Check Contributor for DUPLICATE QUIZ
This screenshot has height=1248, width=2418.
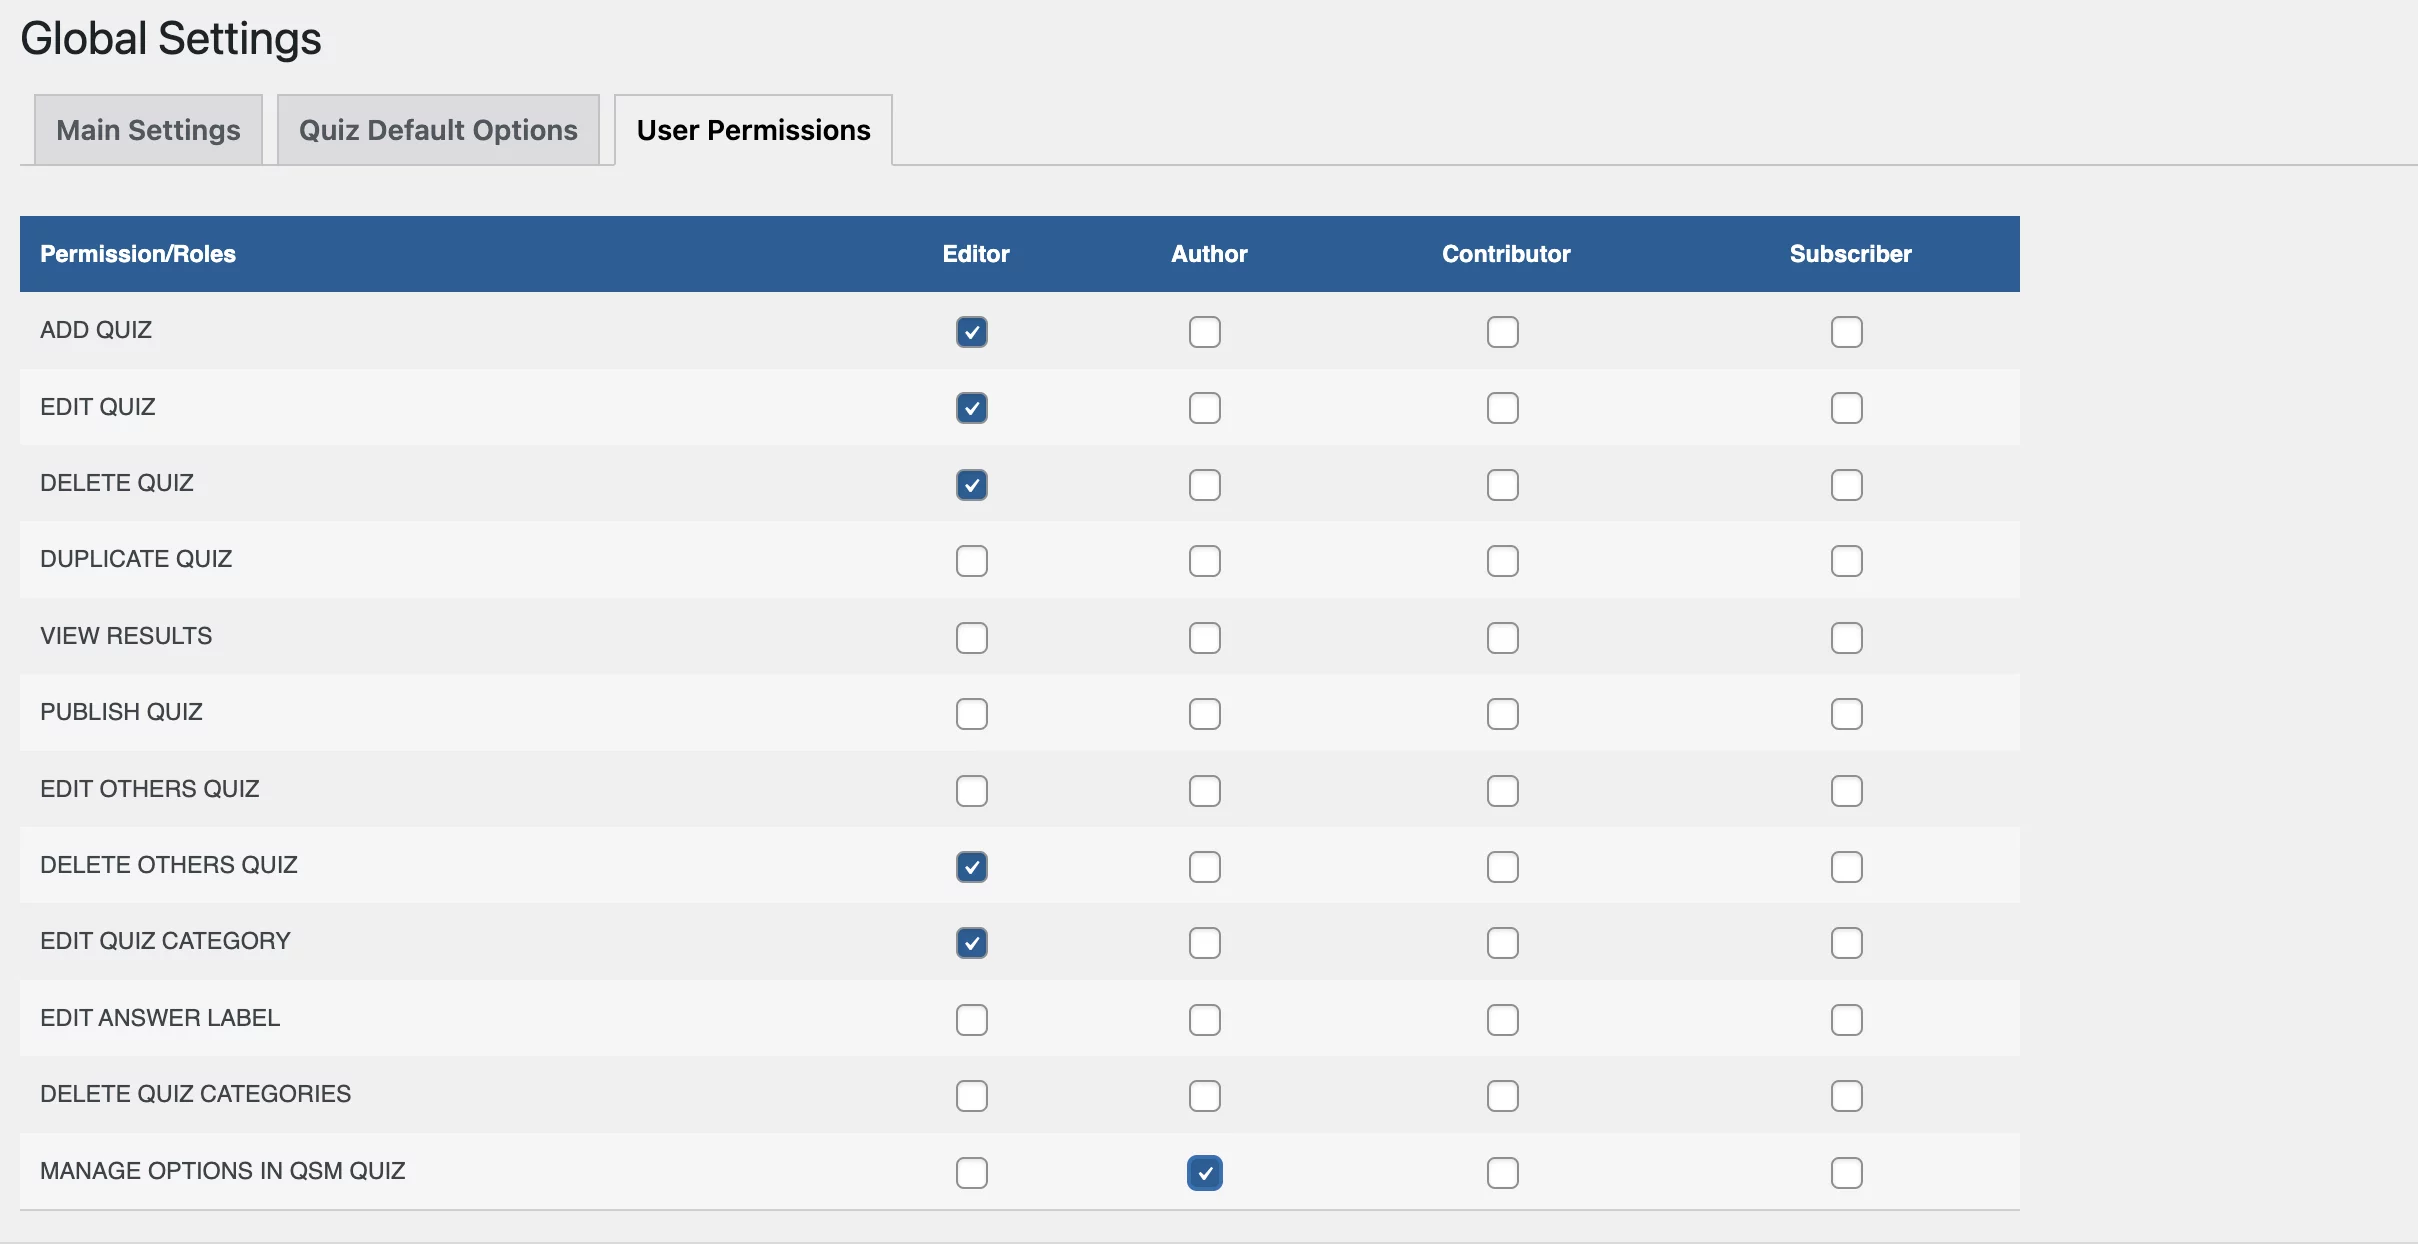click(1503, 561)
